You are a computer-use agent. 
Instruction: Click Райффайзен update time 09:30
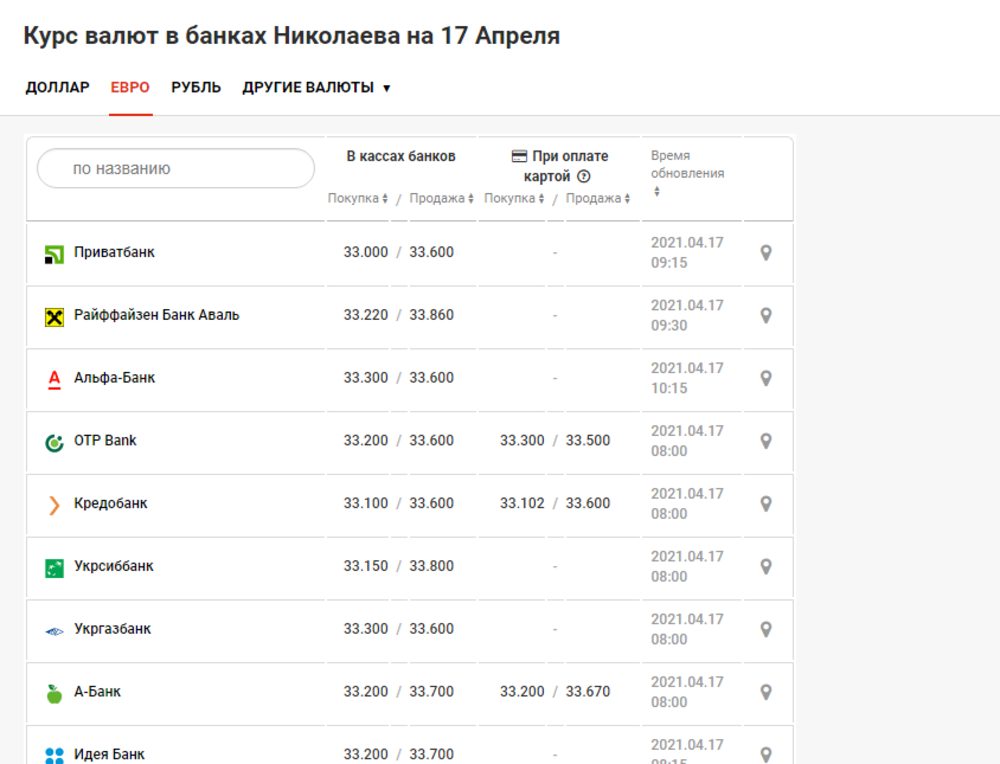tap(669, 326)
